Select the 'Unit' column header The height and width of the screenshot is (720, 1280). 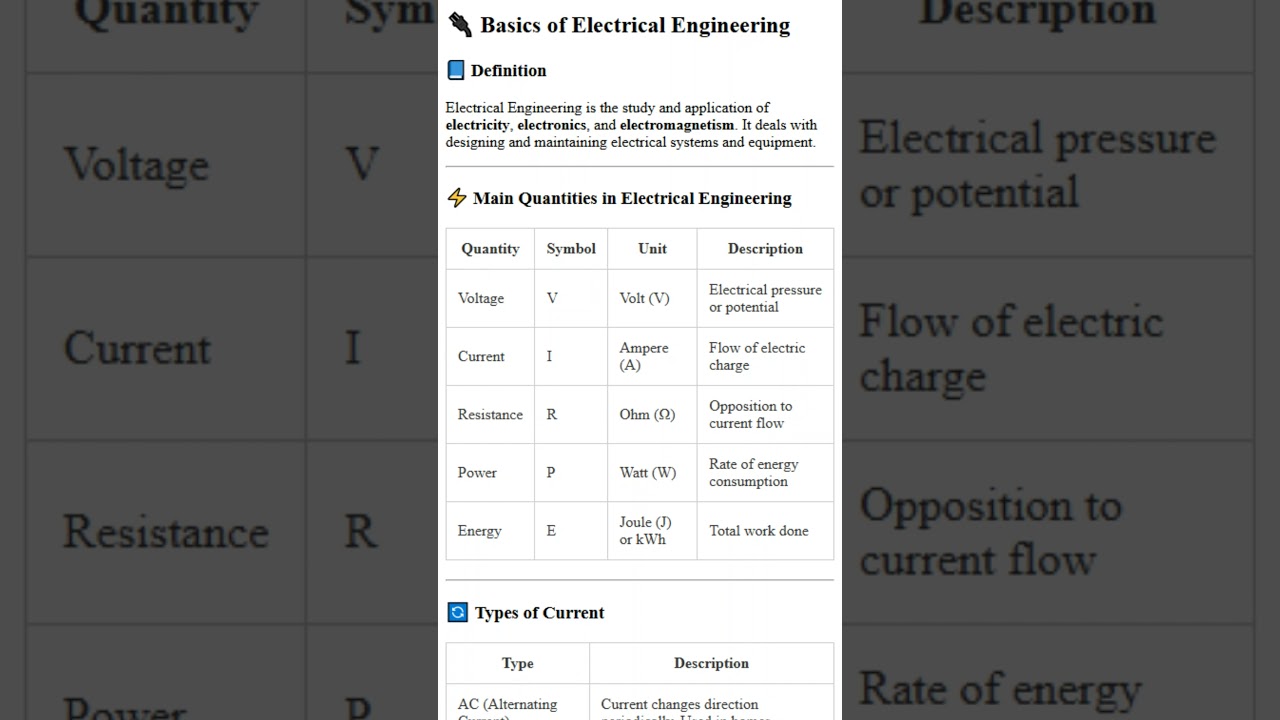pos(652,249)
